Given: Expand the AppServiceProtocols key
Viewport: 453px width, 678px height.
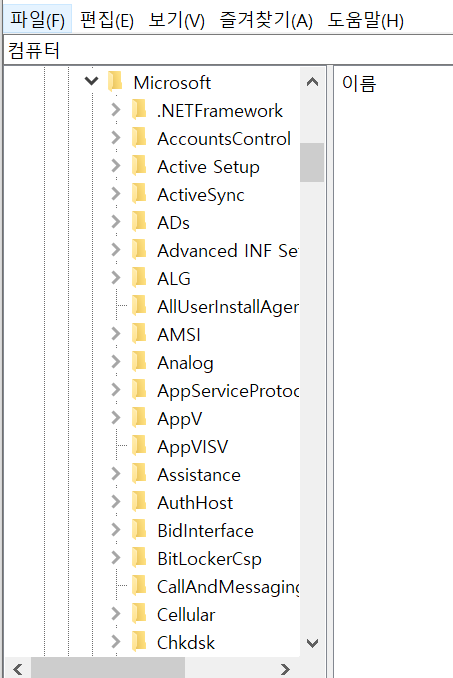Looking at the screenshot, I should click(x=115, y=390).
